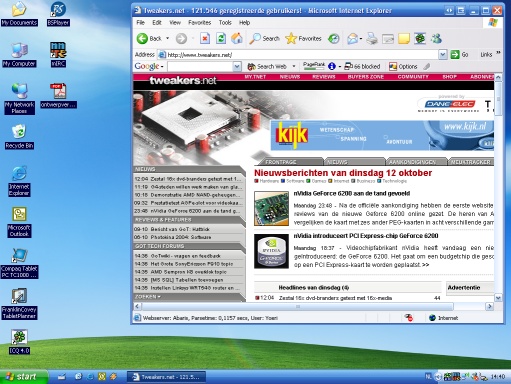
Task: Click the 66 blocked popup blocker button
Action: [x=362, y=66]
